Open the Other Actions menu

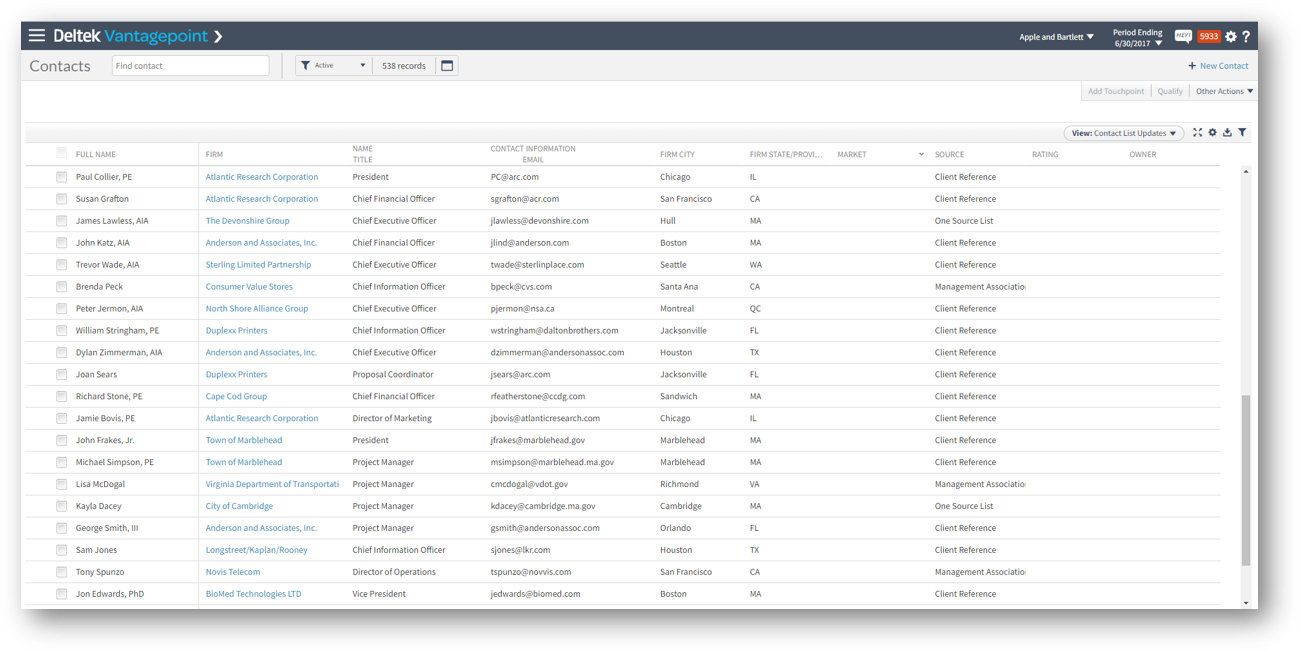click(x=1223, y=90)
